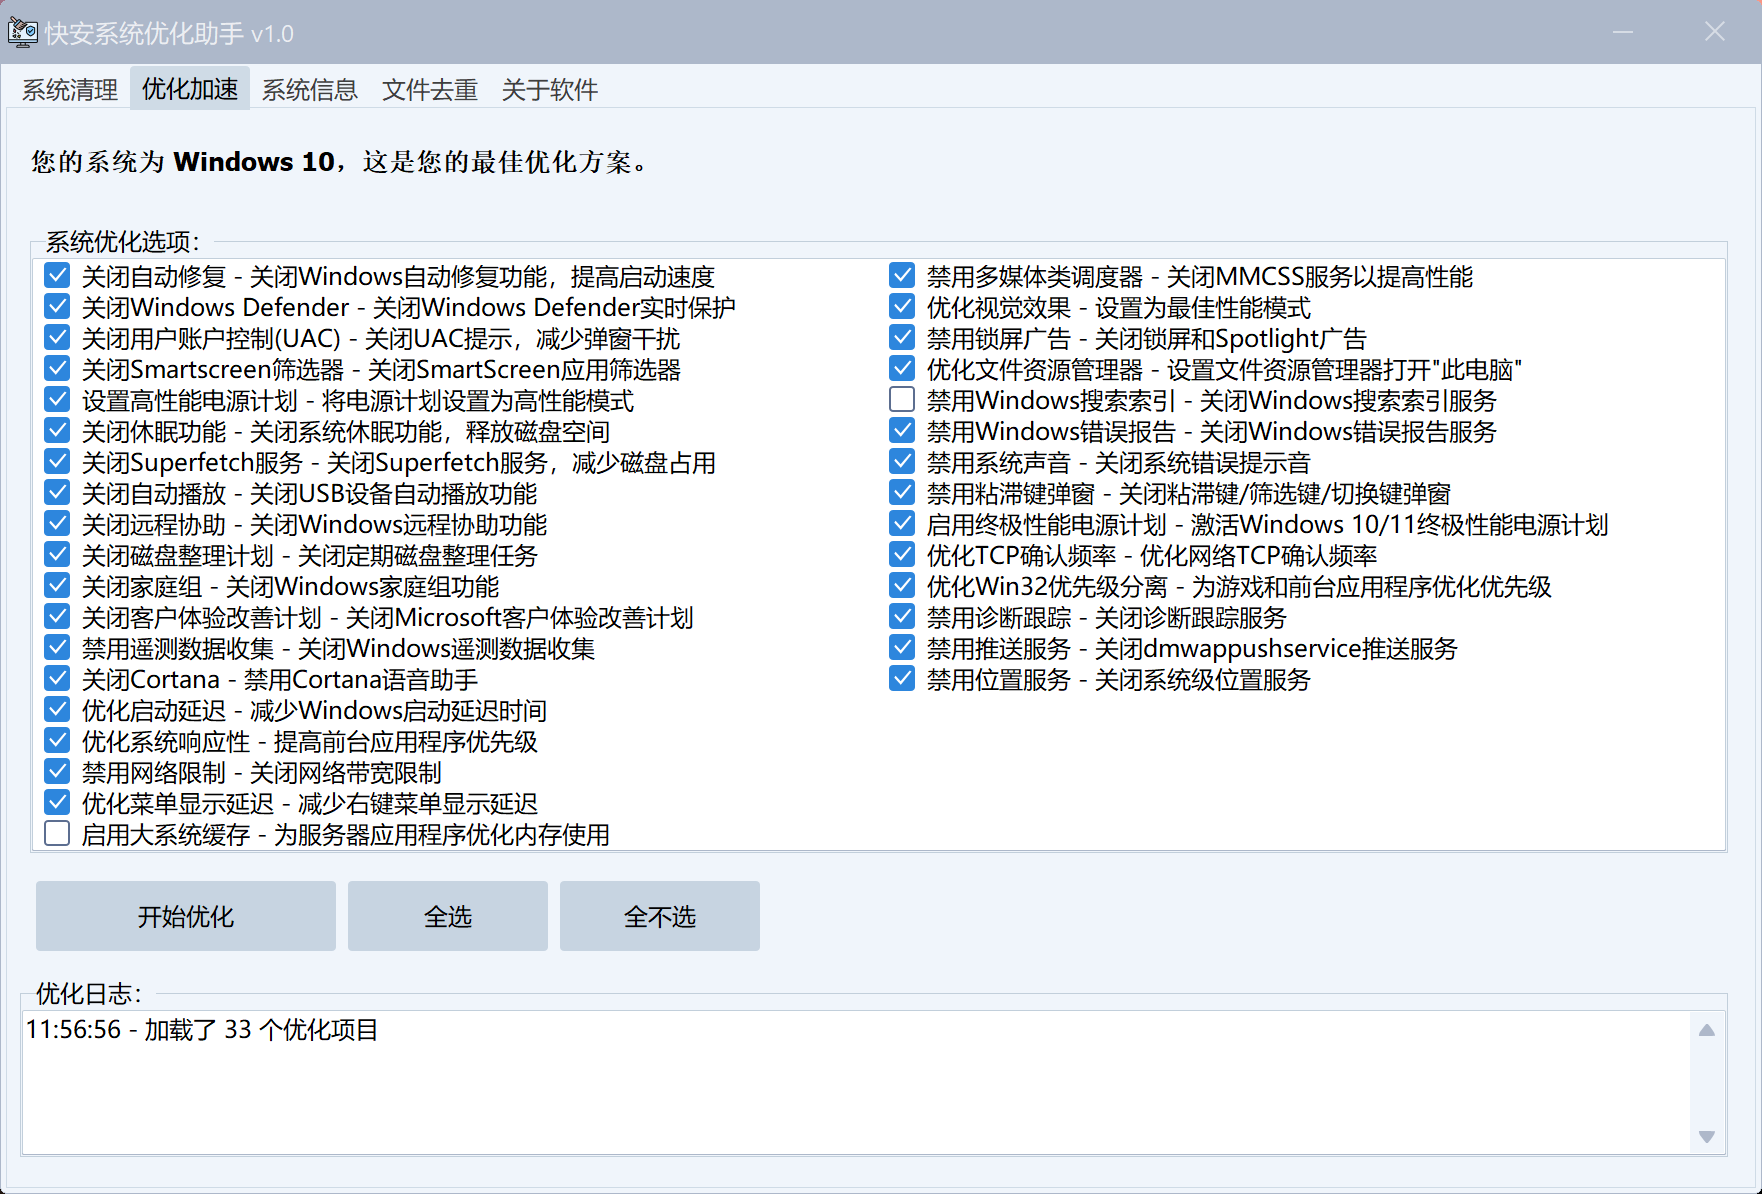Switch to the 系统清理 tab
The height and width of the screenshot is (1194, 1762).
pyautogui.click(x=70, y=90)
